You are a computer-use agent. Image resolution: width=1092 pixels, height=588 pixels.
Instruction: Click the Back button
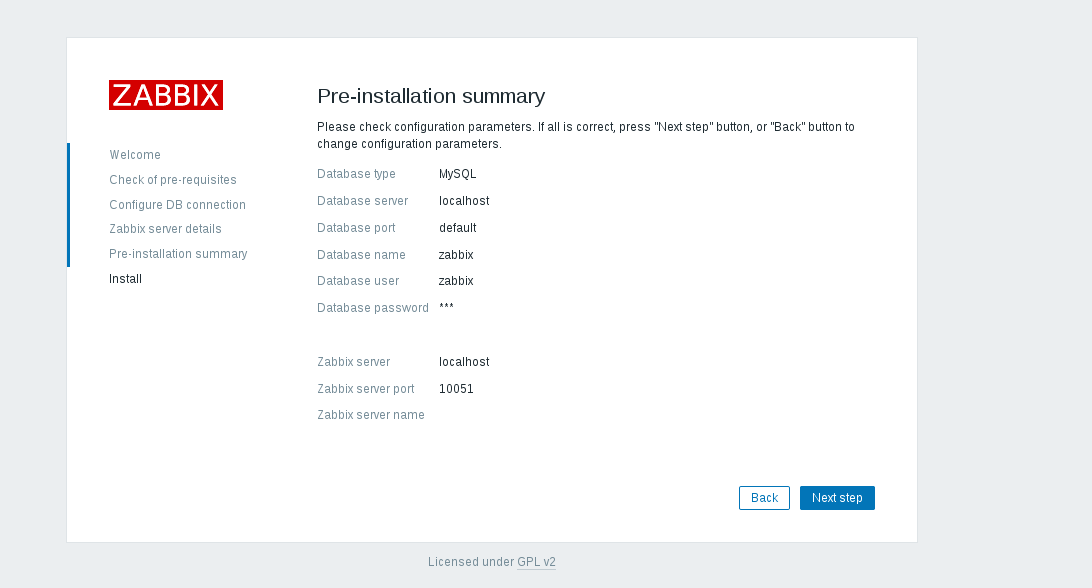click(x=764, y=497)
